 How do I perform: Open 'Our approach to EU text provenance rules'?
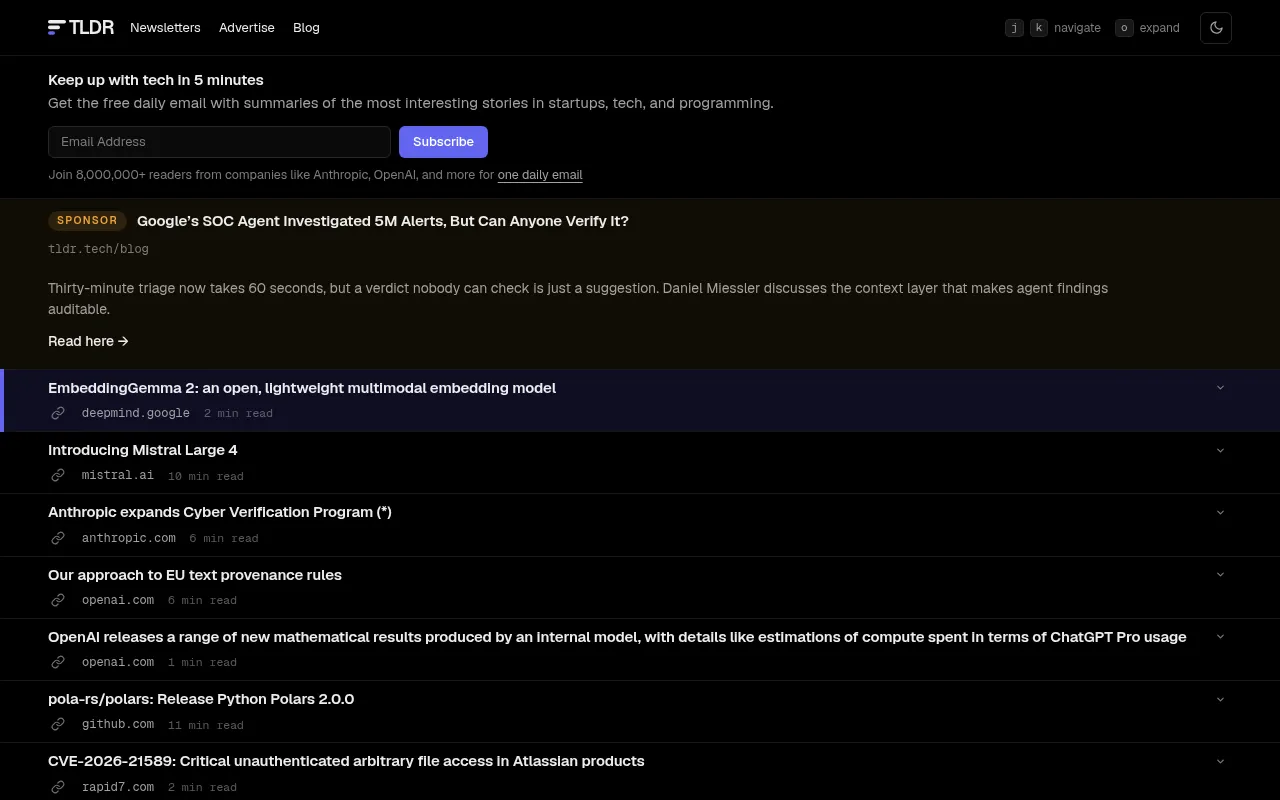195,575
